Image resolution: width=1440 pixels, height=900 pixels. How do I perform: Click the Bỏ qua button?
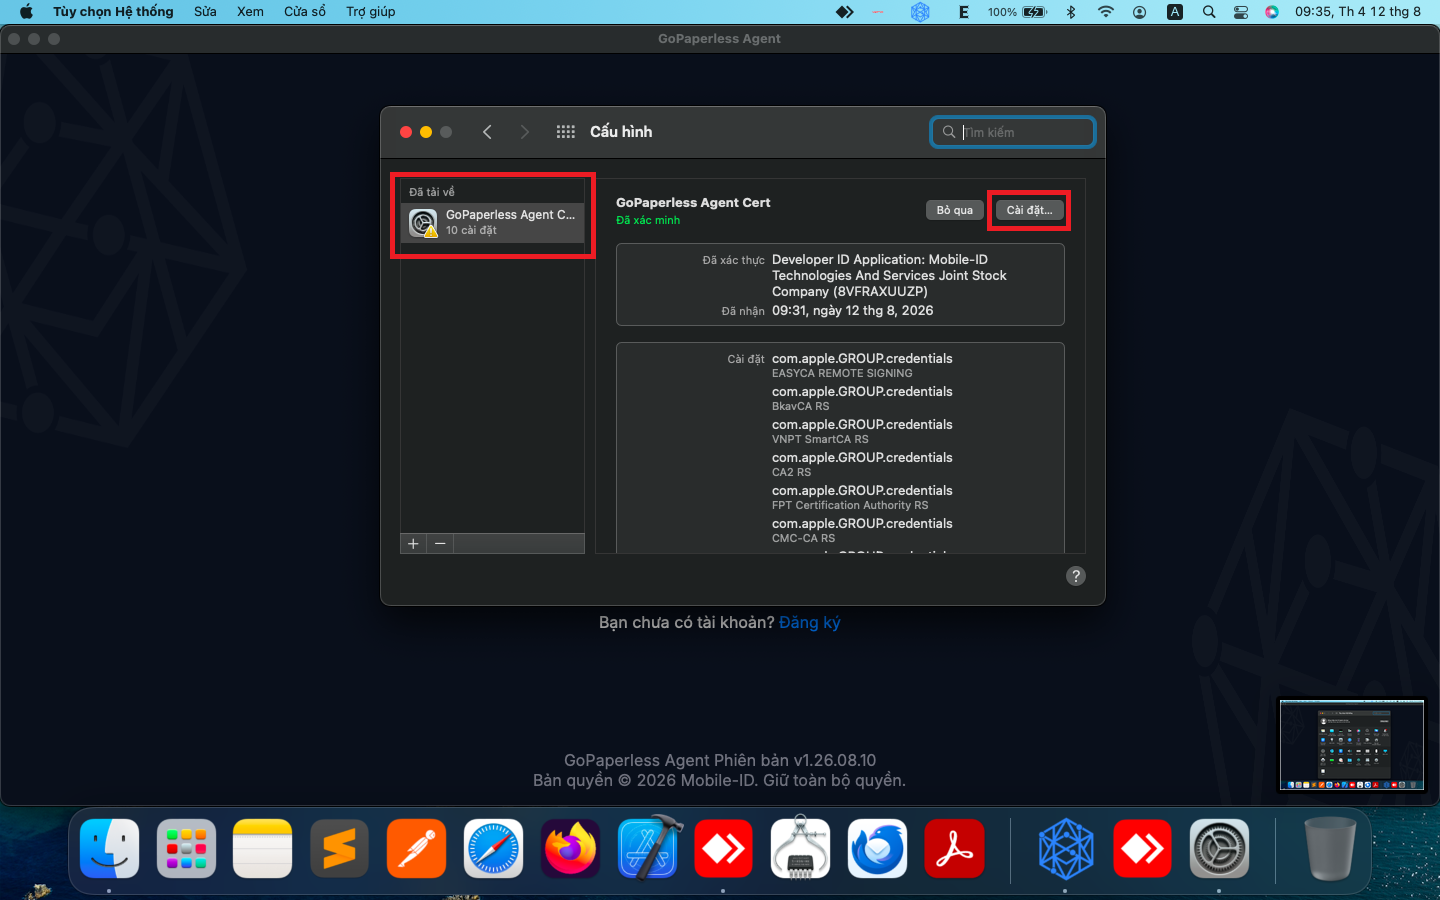click(955, 210)
